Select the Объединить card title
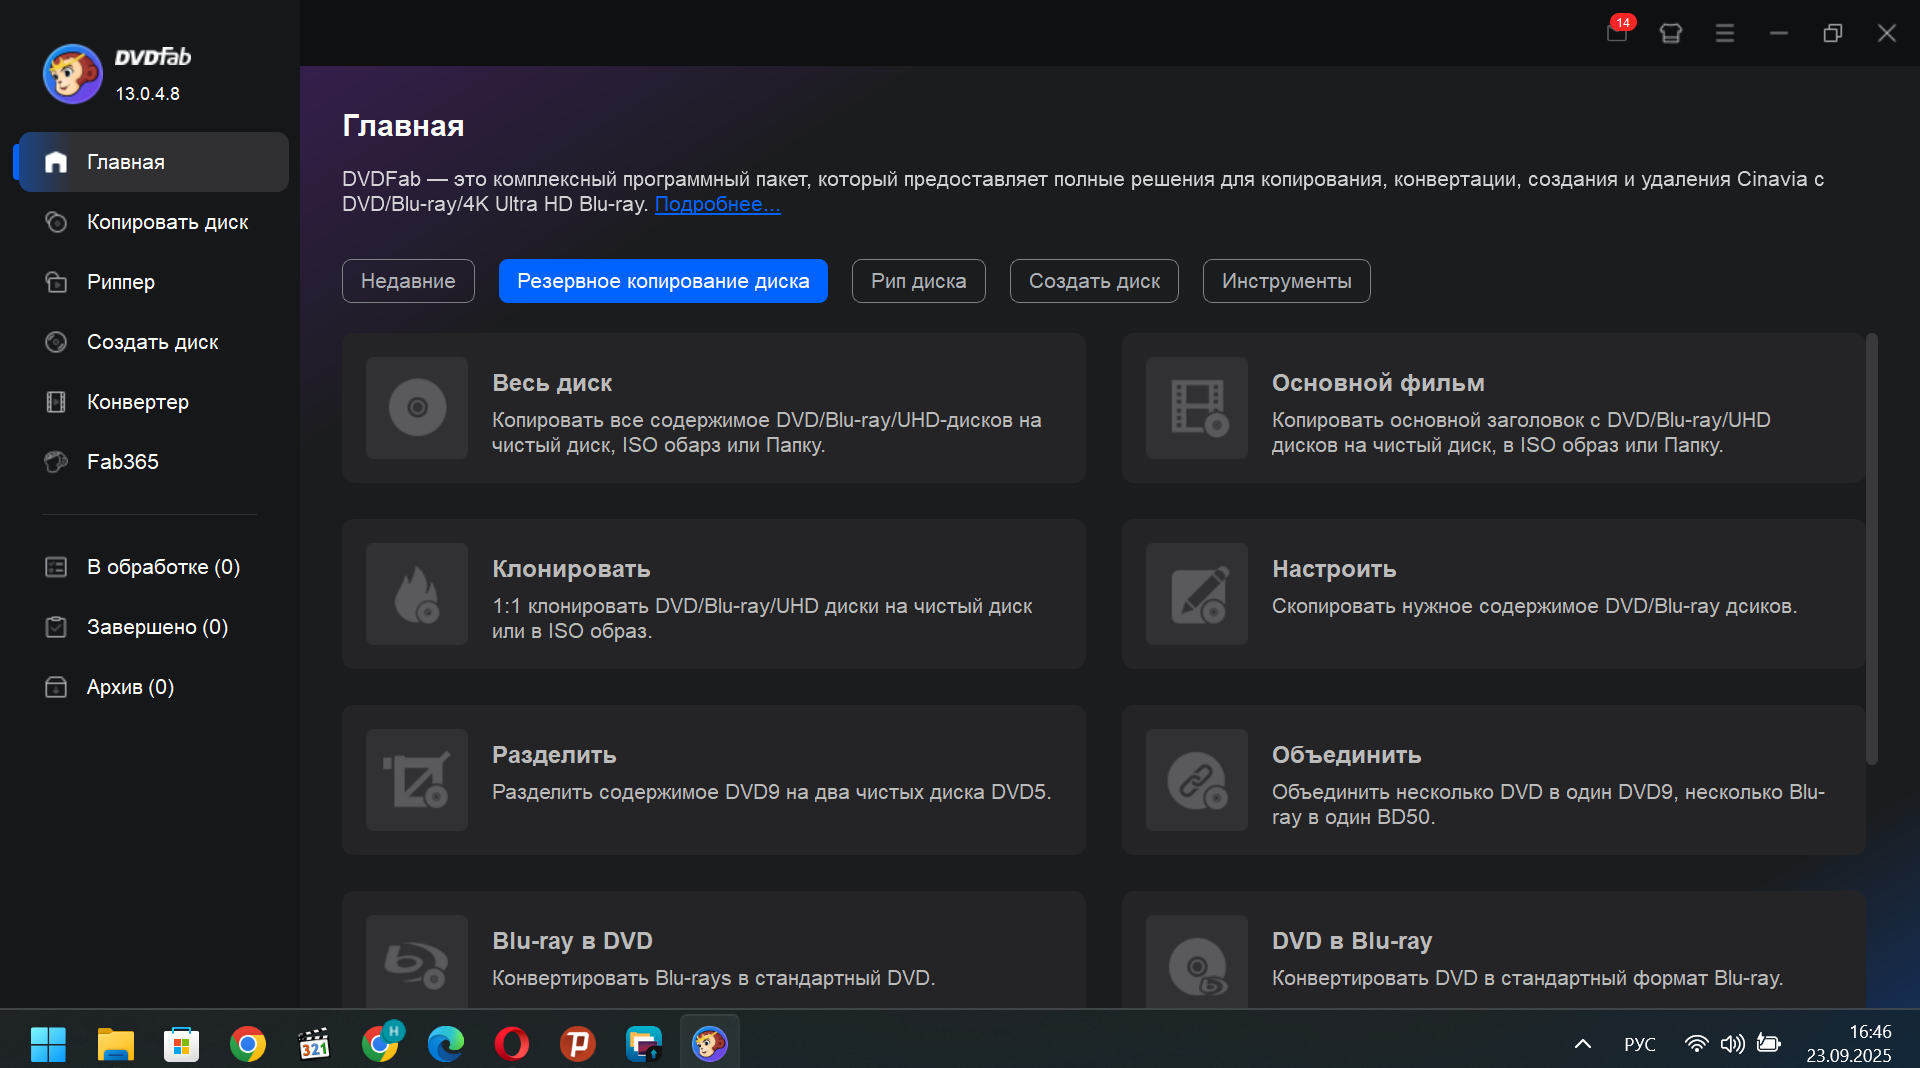The image size is (1920, 1068). pos(1346,755)
